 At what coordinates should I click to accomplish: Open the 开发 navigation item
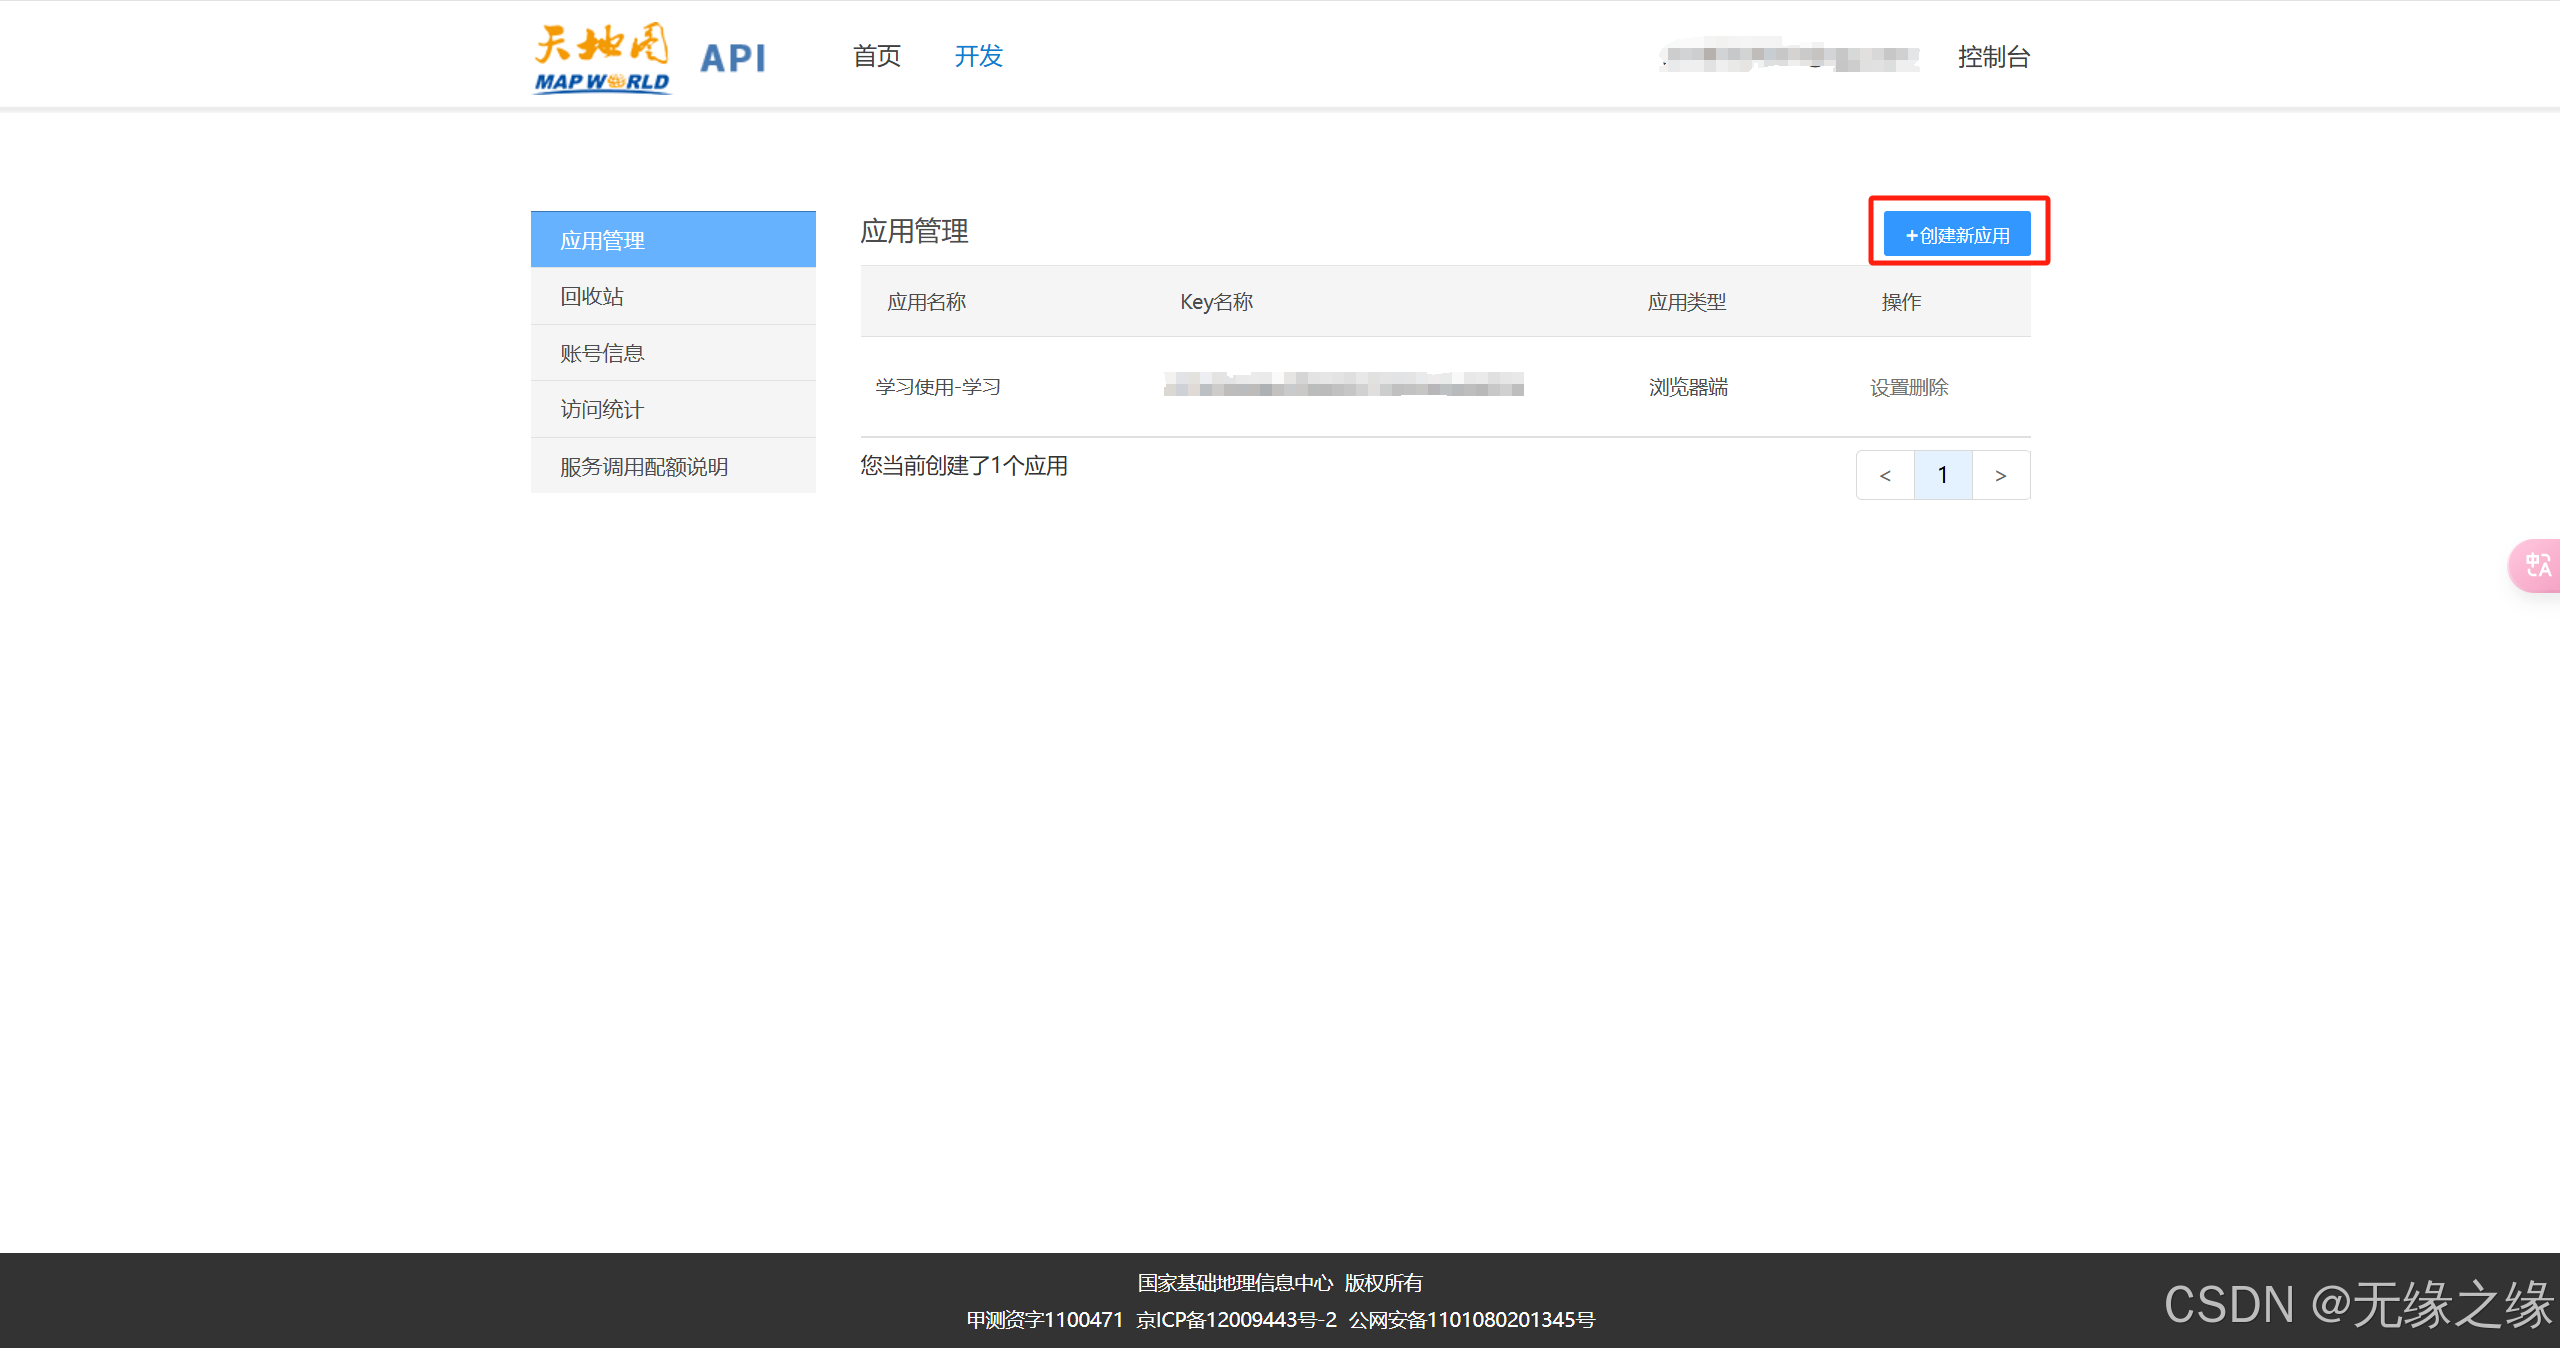pyautogui.click(x=978, y=56)
